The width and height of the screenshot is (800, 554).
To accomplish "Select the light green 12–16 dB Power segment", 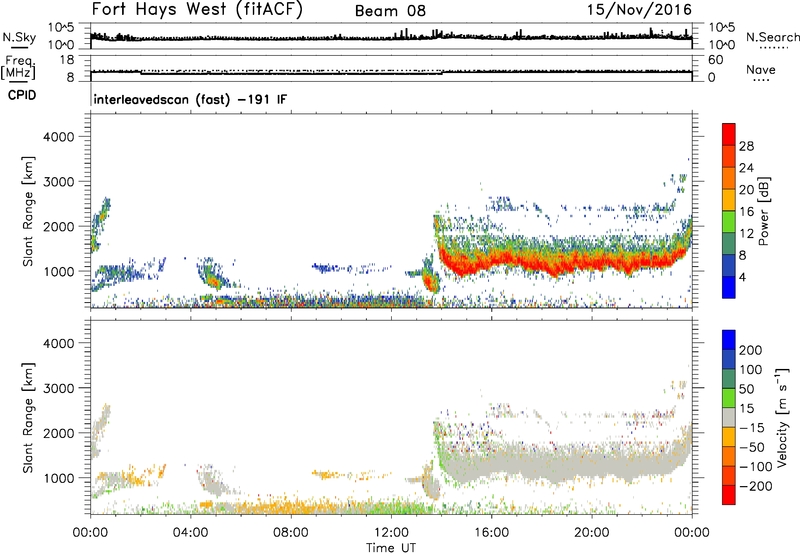I will click(x=729, y=222).
